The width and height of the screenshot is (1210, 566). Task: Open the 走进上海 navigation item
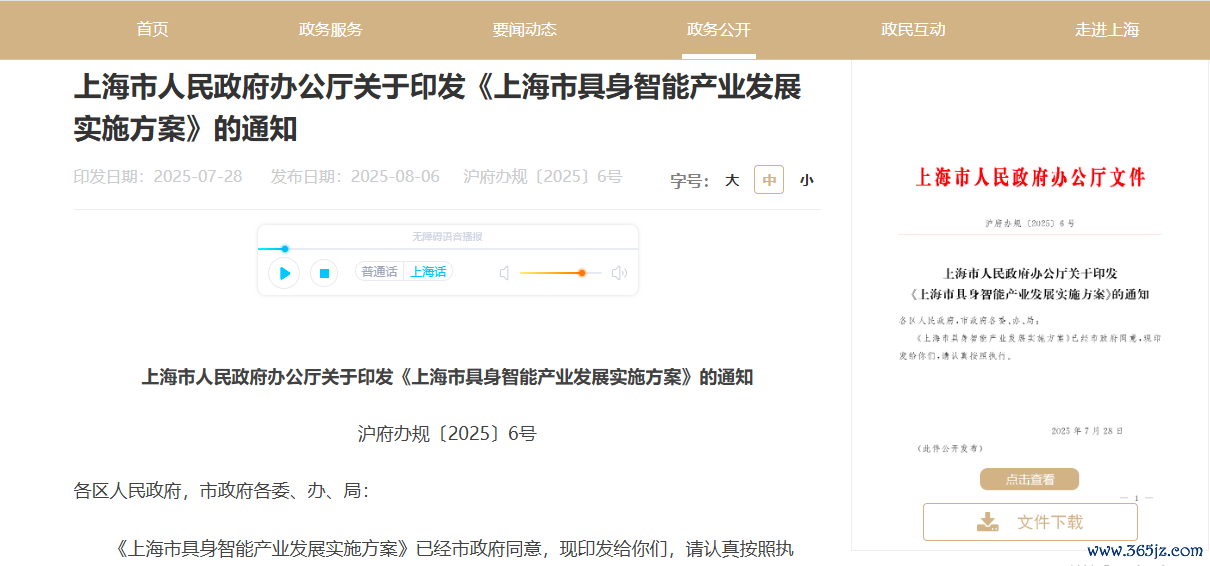[1107, 30]
